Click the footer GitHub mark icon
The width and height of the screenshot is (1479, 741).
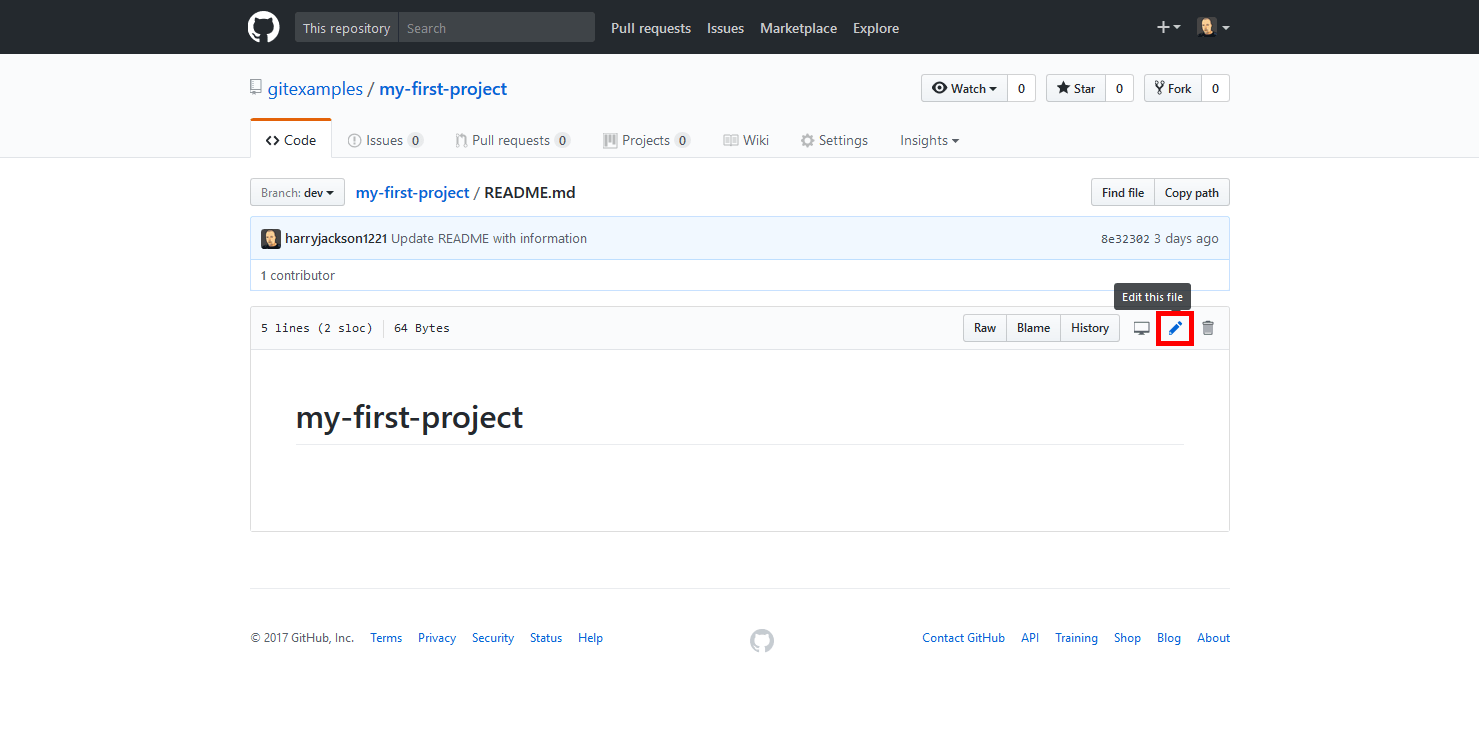tap(762, 641)
